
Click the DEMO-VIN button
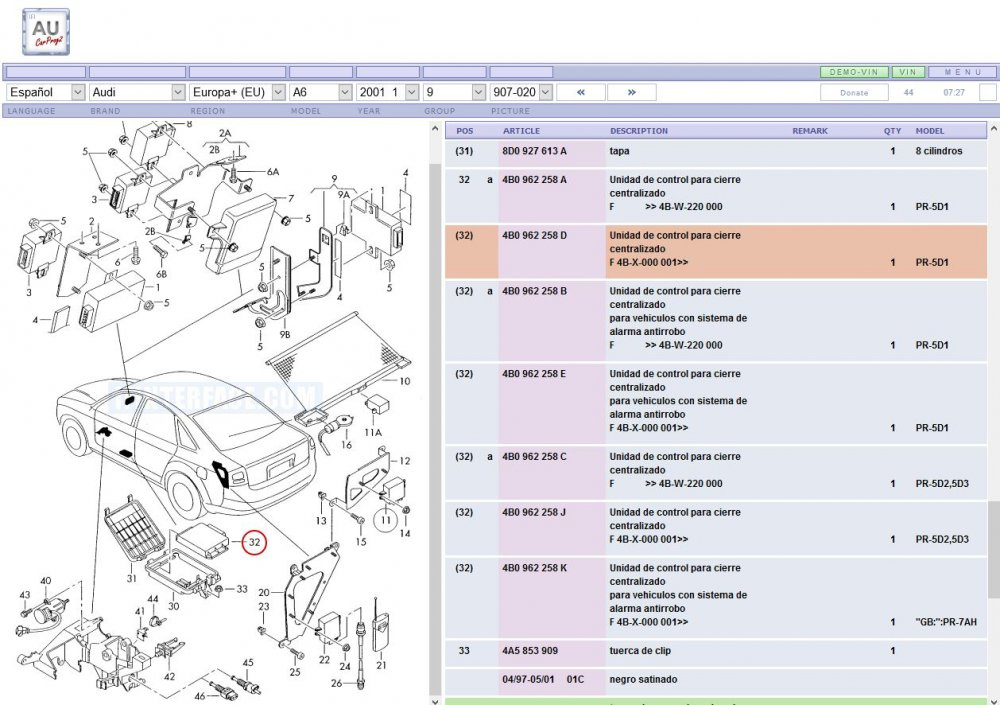[854, 72]
